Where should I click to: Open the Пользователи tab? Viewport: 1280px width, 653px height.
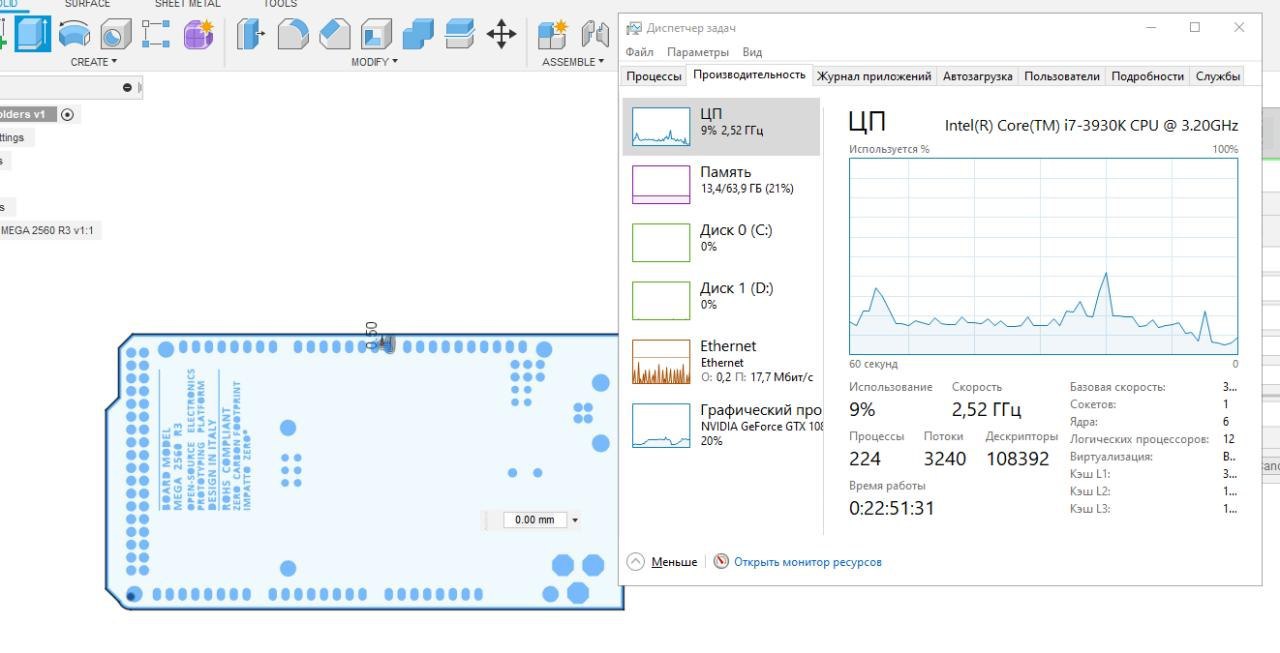pyautogui.click(x=1061, y=76)
